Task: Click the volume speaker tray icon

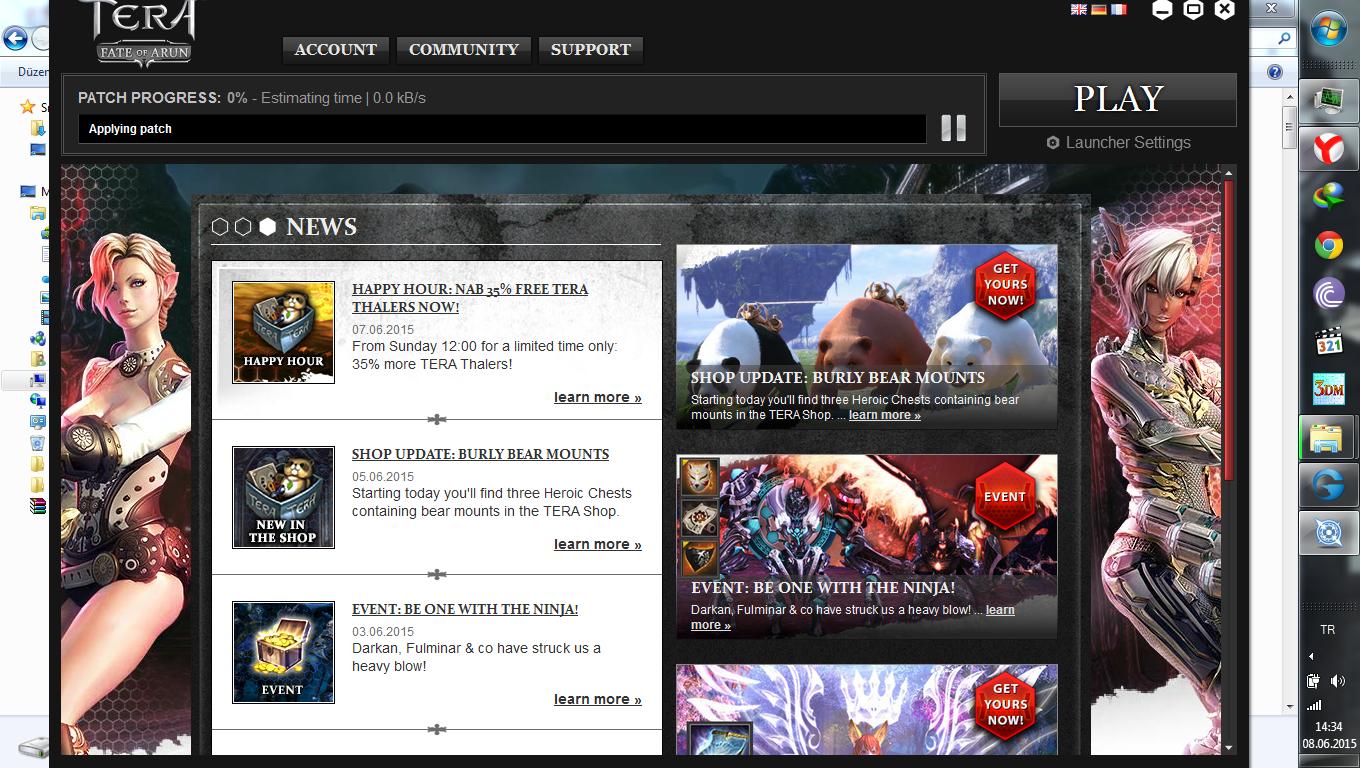Action: point(1339,681)
